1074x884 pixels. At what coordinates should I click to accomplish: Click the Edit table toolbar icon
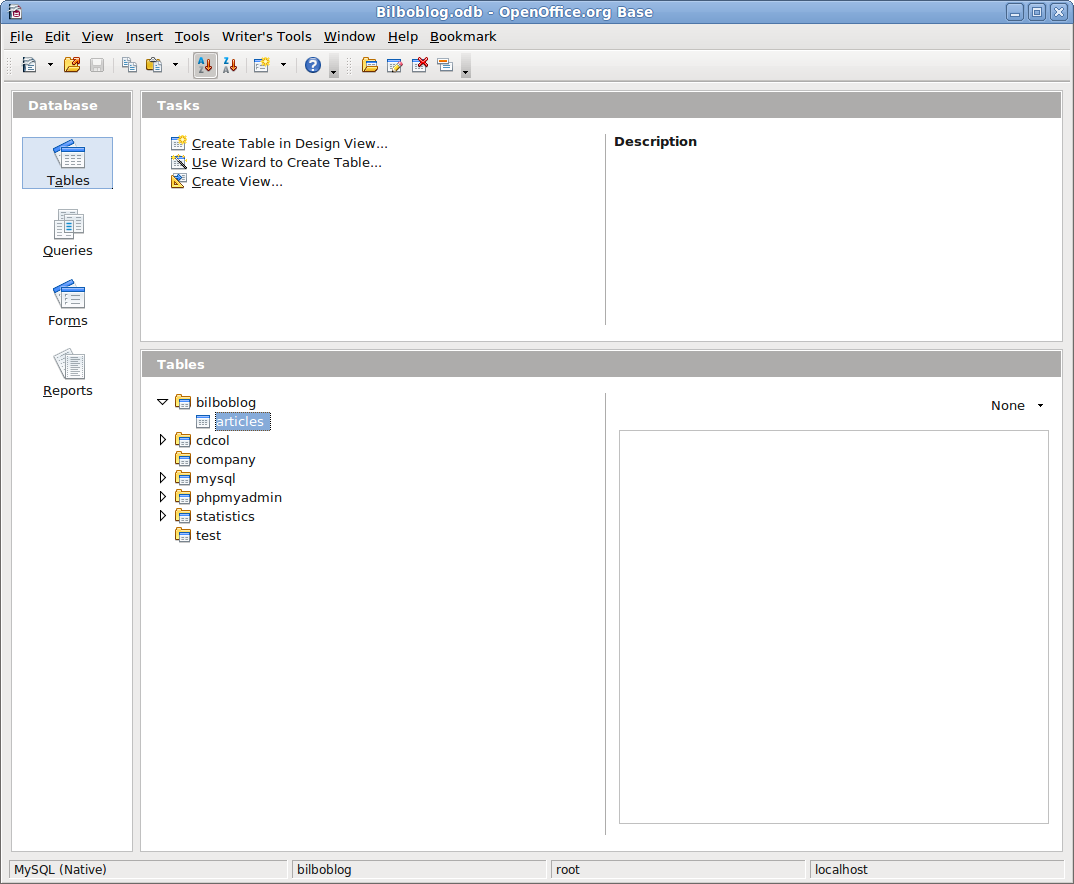[x=395, y=65]
